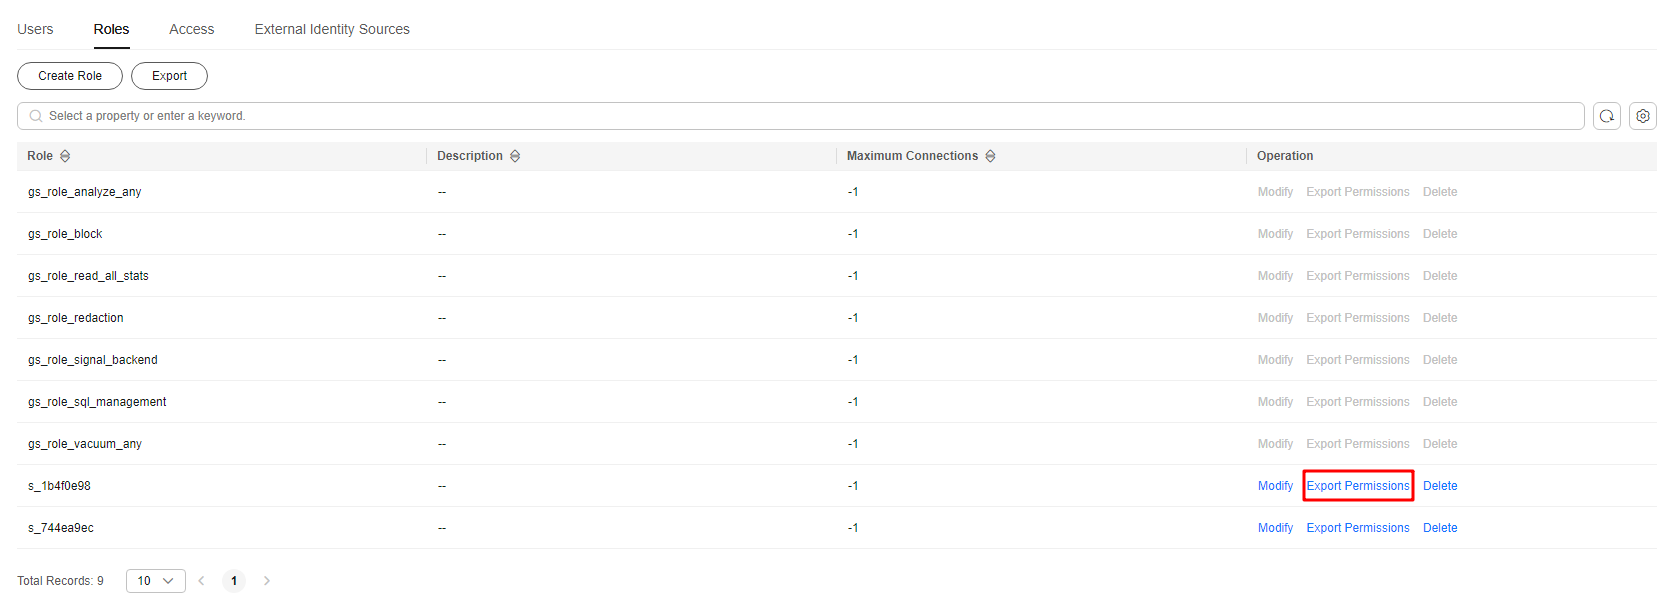Image resolution: width=1668 pixels, height=598 pixels.
Task: Click the Export button
Action: click(169, 76)
